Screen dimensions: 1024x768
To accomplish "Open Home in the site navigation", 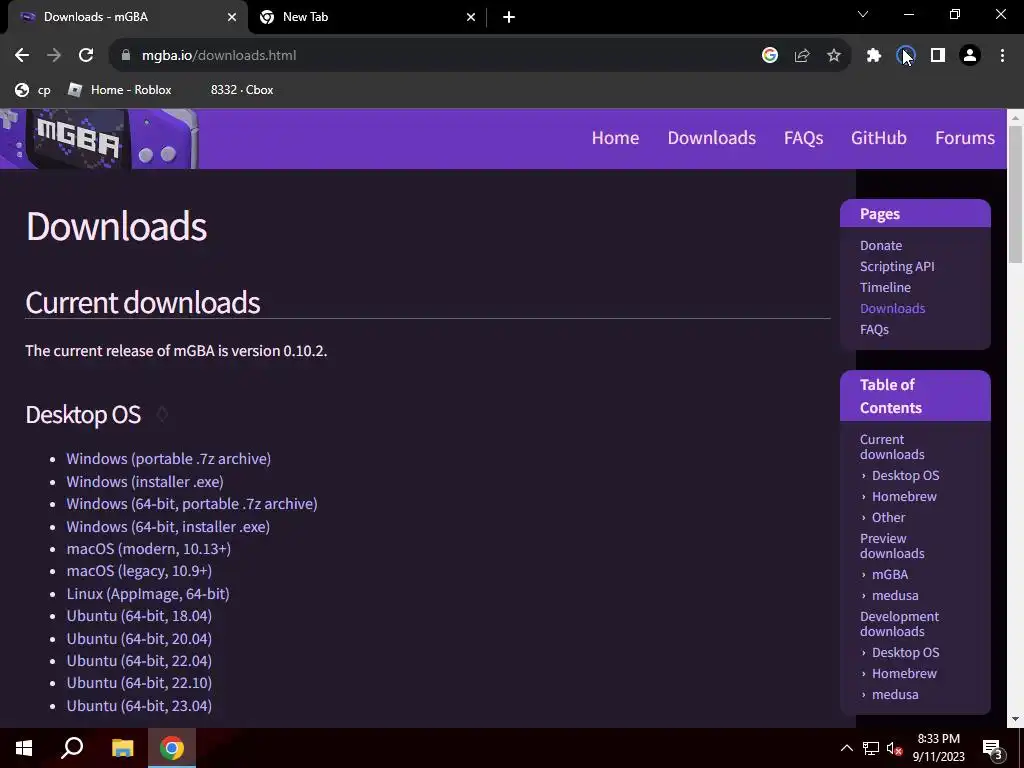I will click(x=615, y=138).
